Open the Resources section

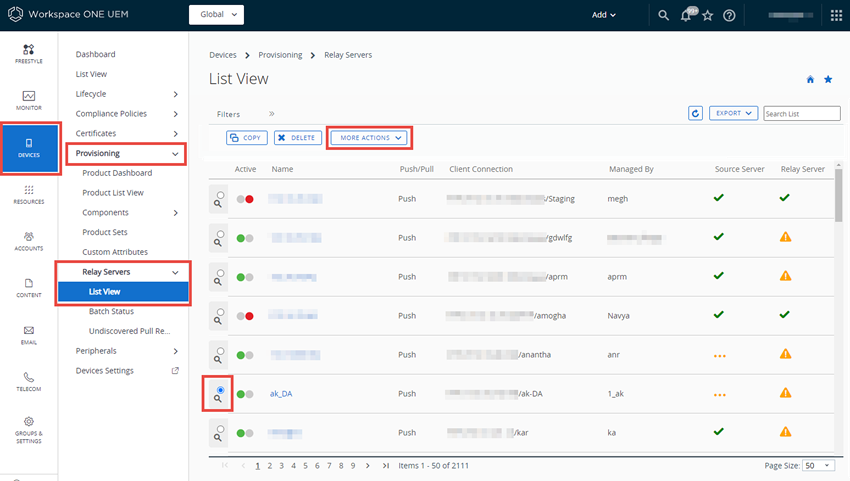coord(29,194)
